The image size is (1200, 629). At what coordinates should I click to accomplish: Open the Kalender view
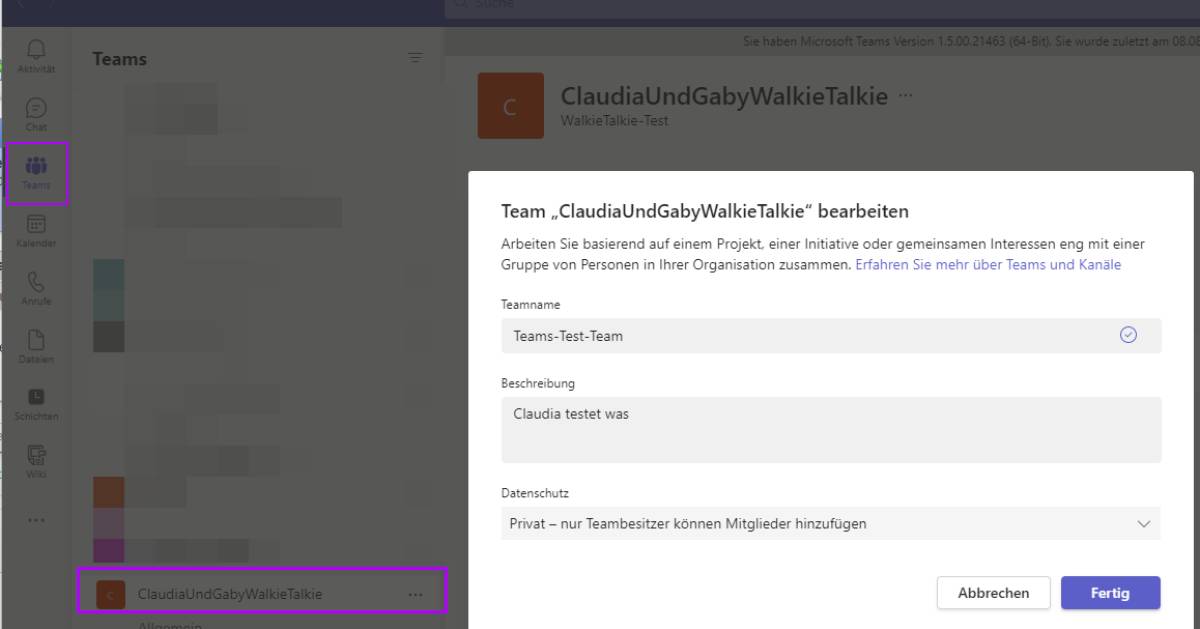36,229
